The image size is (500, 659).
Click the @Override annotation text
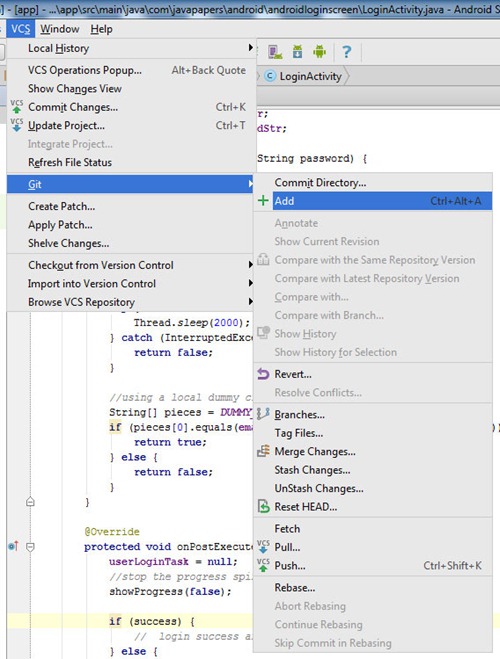coord(112,532)
